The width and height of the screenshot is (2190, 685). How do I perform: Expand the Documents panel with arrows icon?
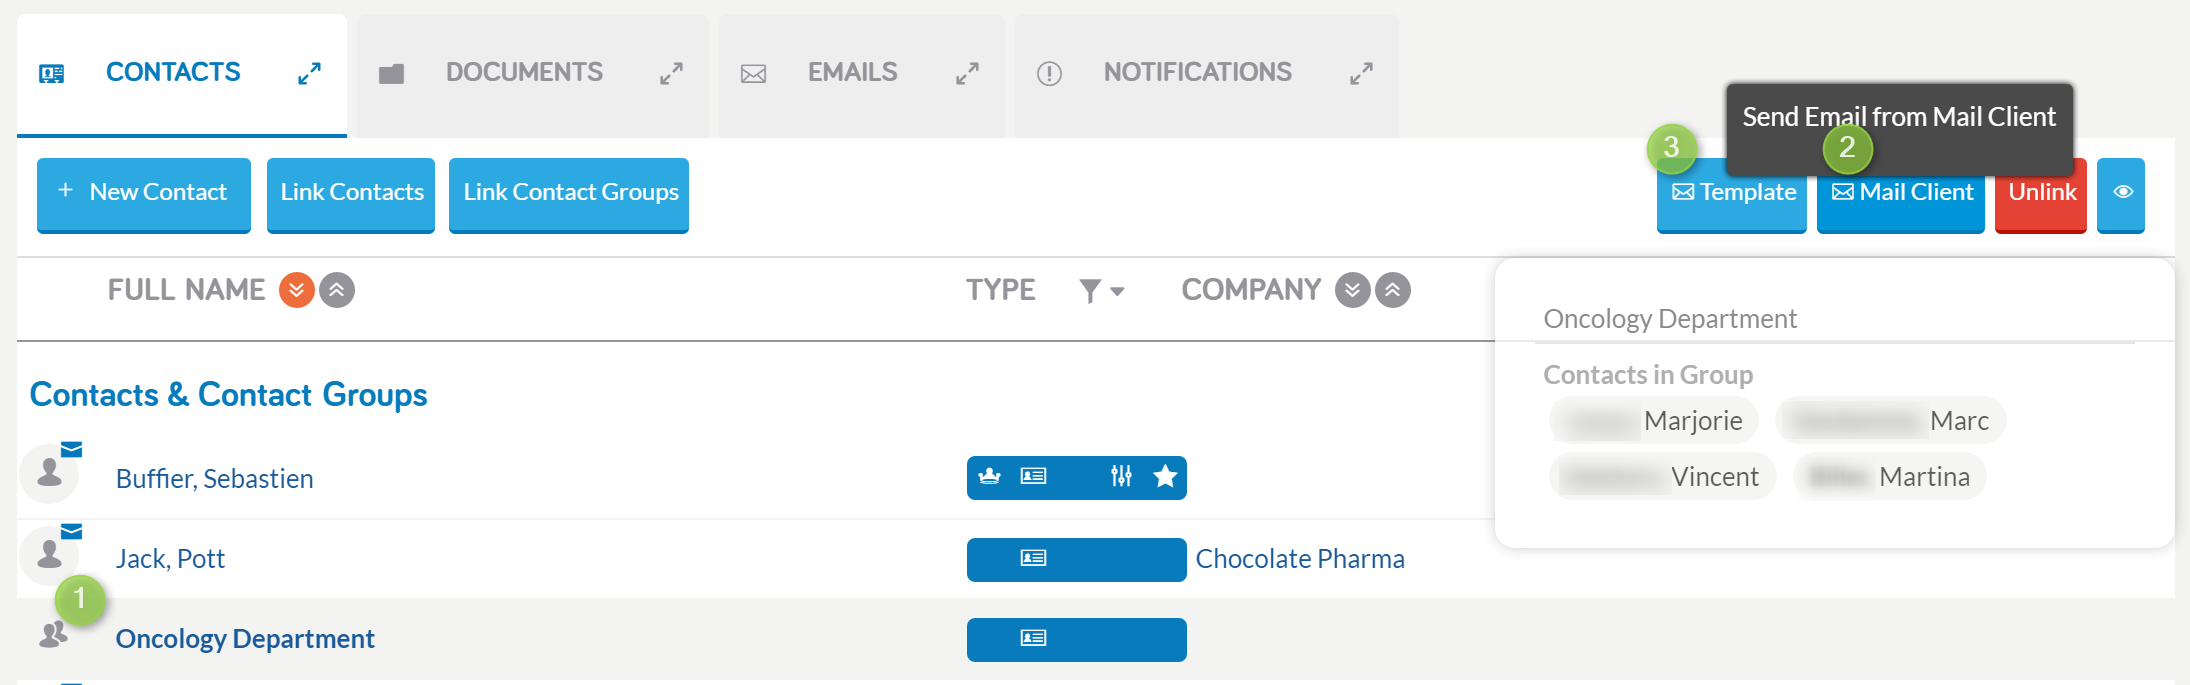[x=671, y=73]
